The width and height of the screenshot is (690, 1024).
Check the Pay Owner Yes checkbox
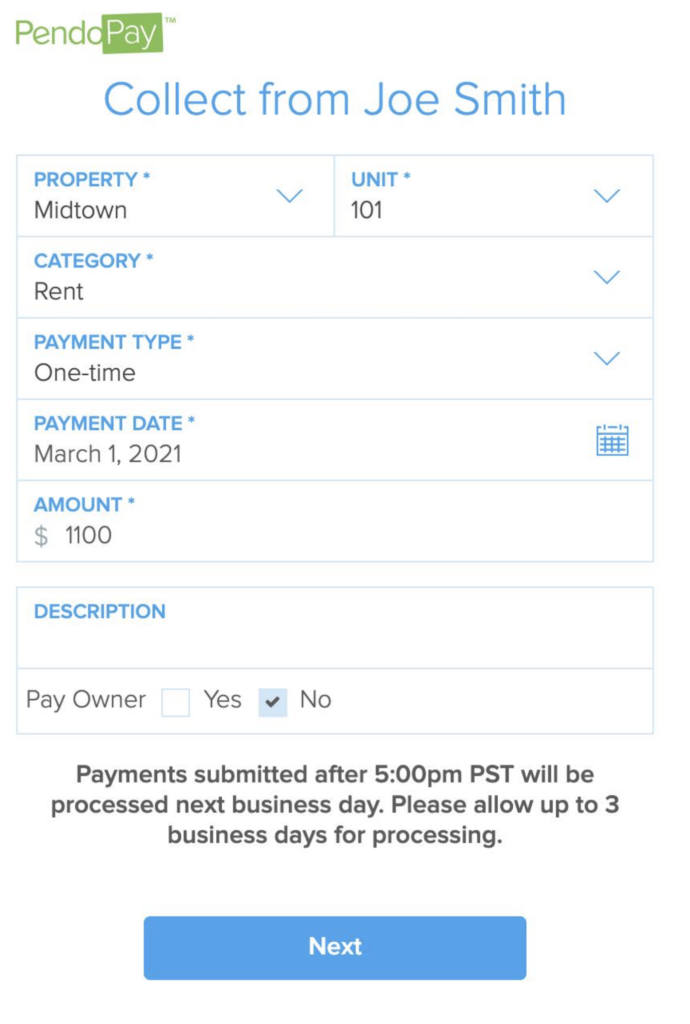176,702
